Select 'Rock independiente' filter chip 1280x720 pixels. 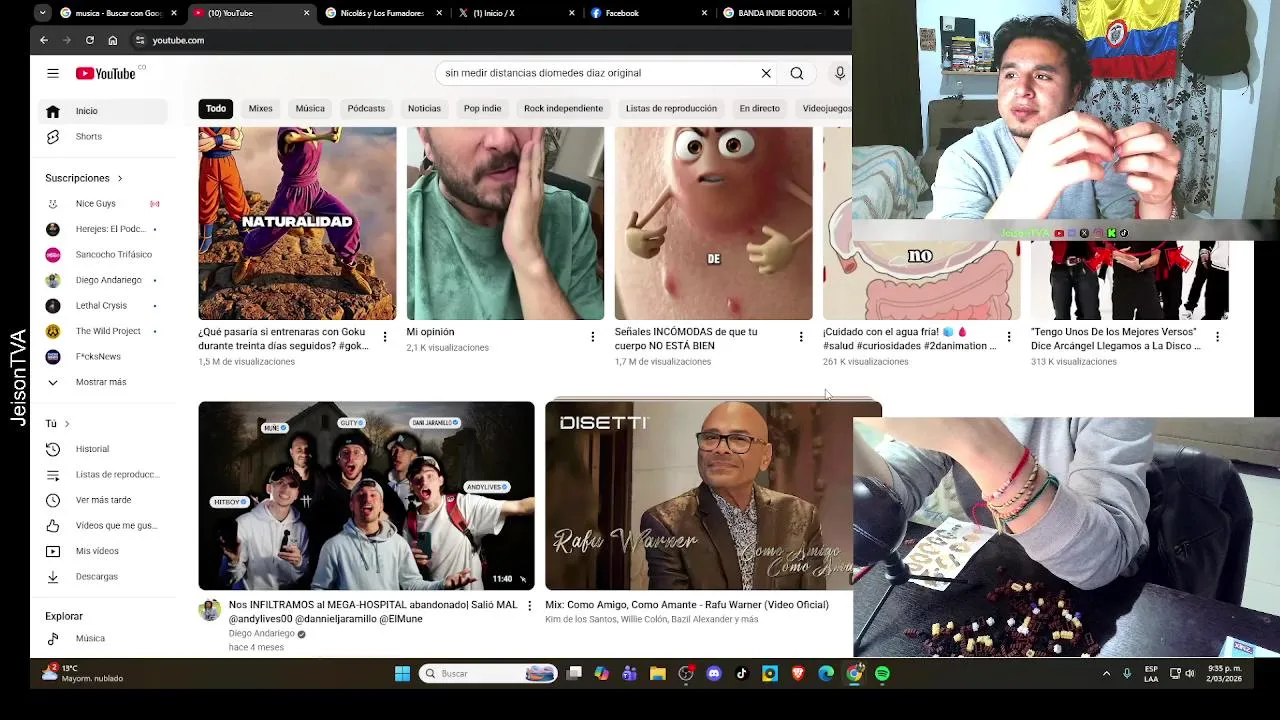click(563, 108)
